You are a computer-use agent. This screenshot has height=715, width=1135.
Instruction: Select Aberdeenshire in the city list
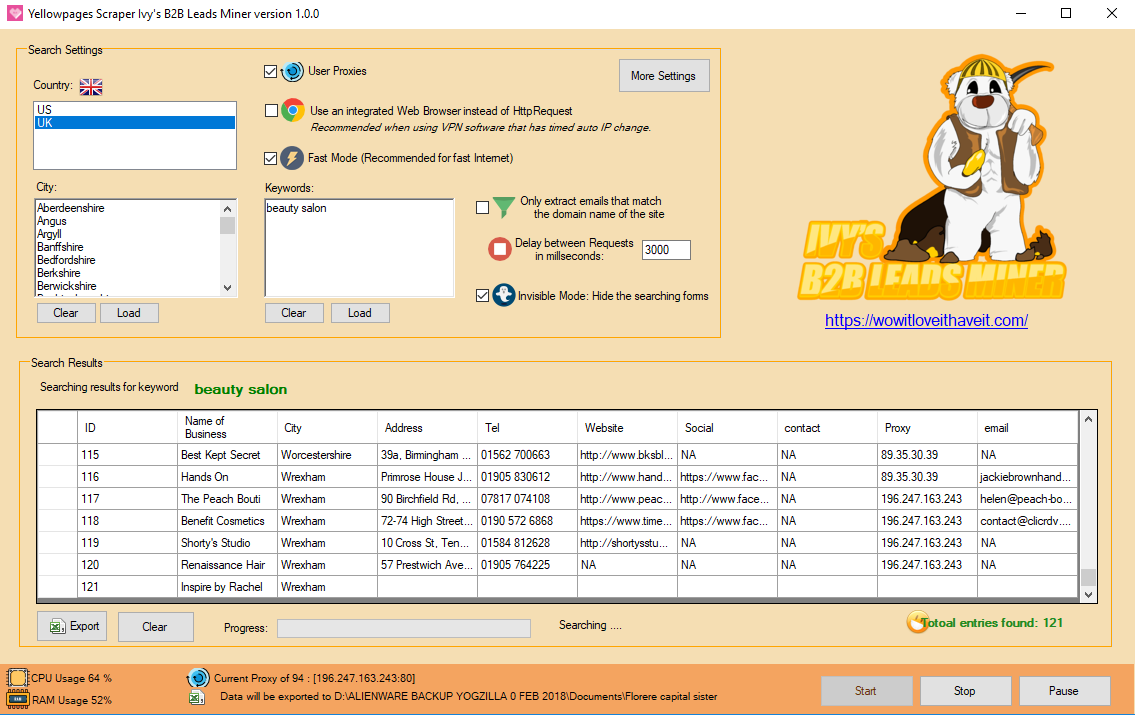tap(70, 208)
